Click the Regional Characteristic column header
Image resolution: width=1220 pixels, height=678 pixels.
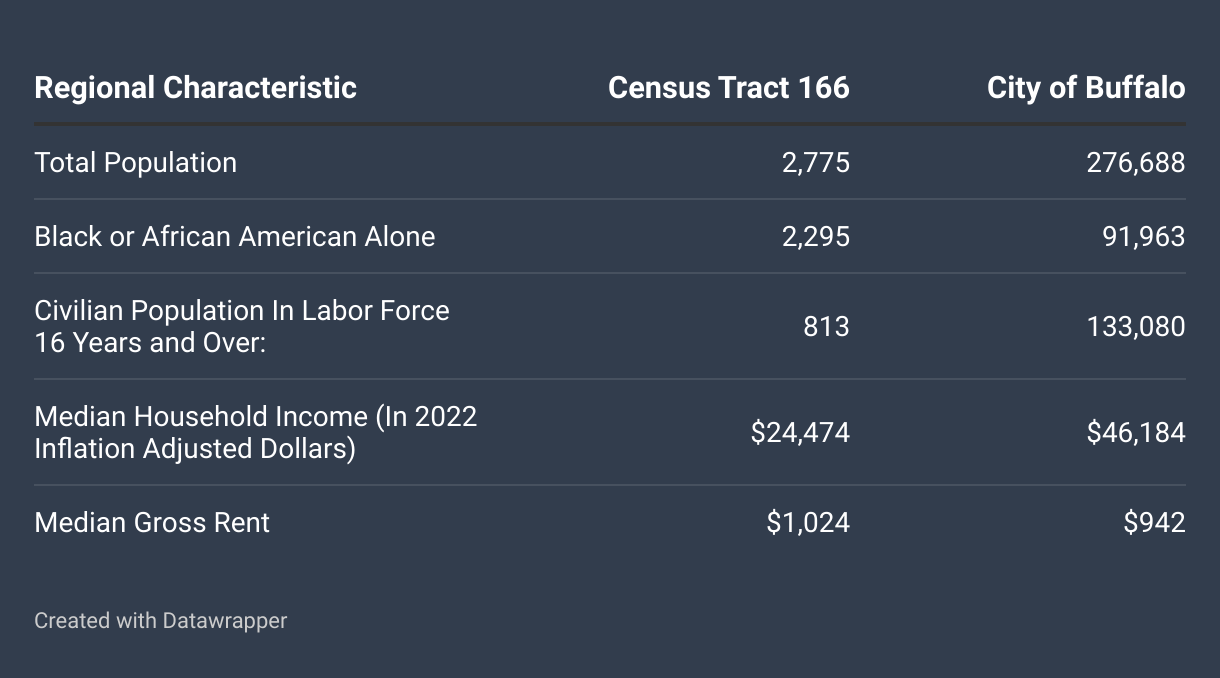pyautogui.click(x=195, y=88)
